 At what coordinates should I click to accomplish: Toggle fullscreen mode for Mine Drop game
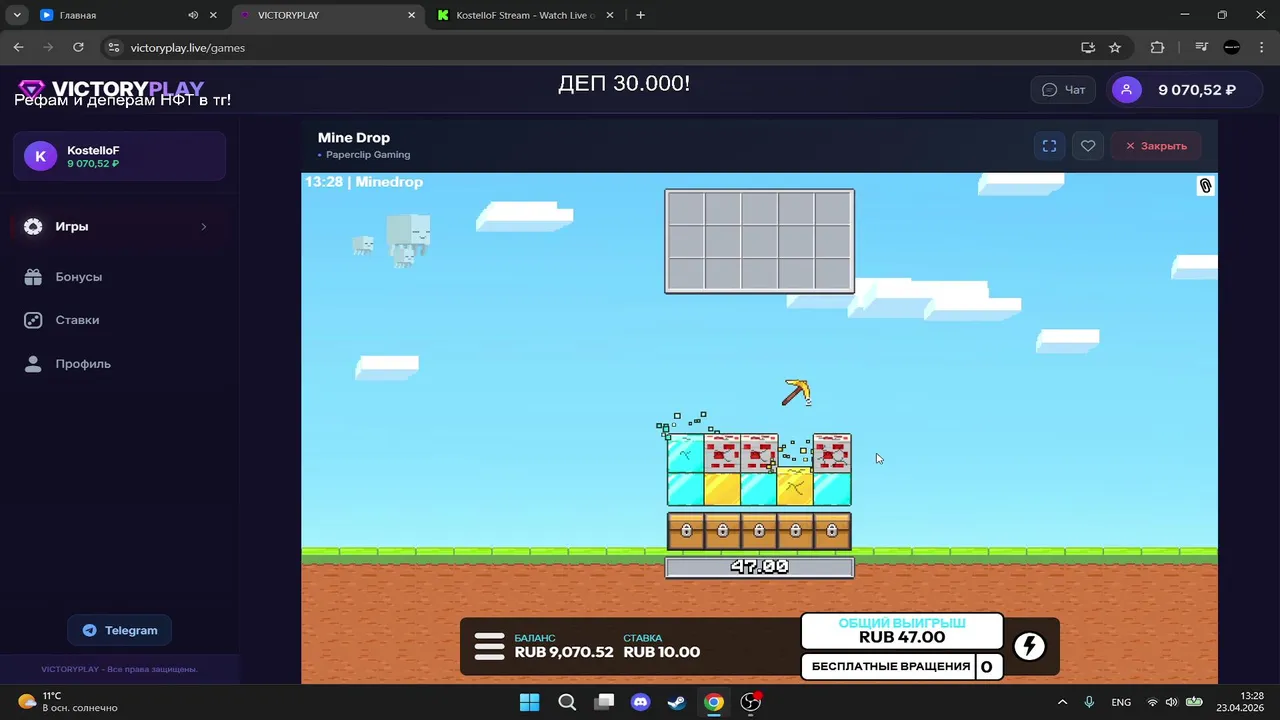pos(1049,146)
